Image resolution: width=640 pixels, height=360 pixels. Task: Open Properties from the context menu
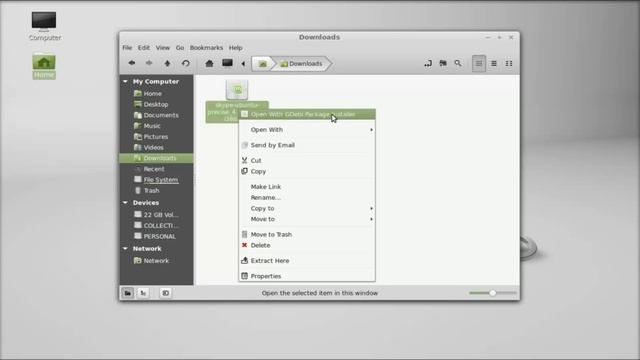(307, 276)
